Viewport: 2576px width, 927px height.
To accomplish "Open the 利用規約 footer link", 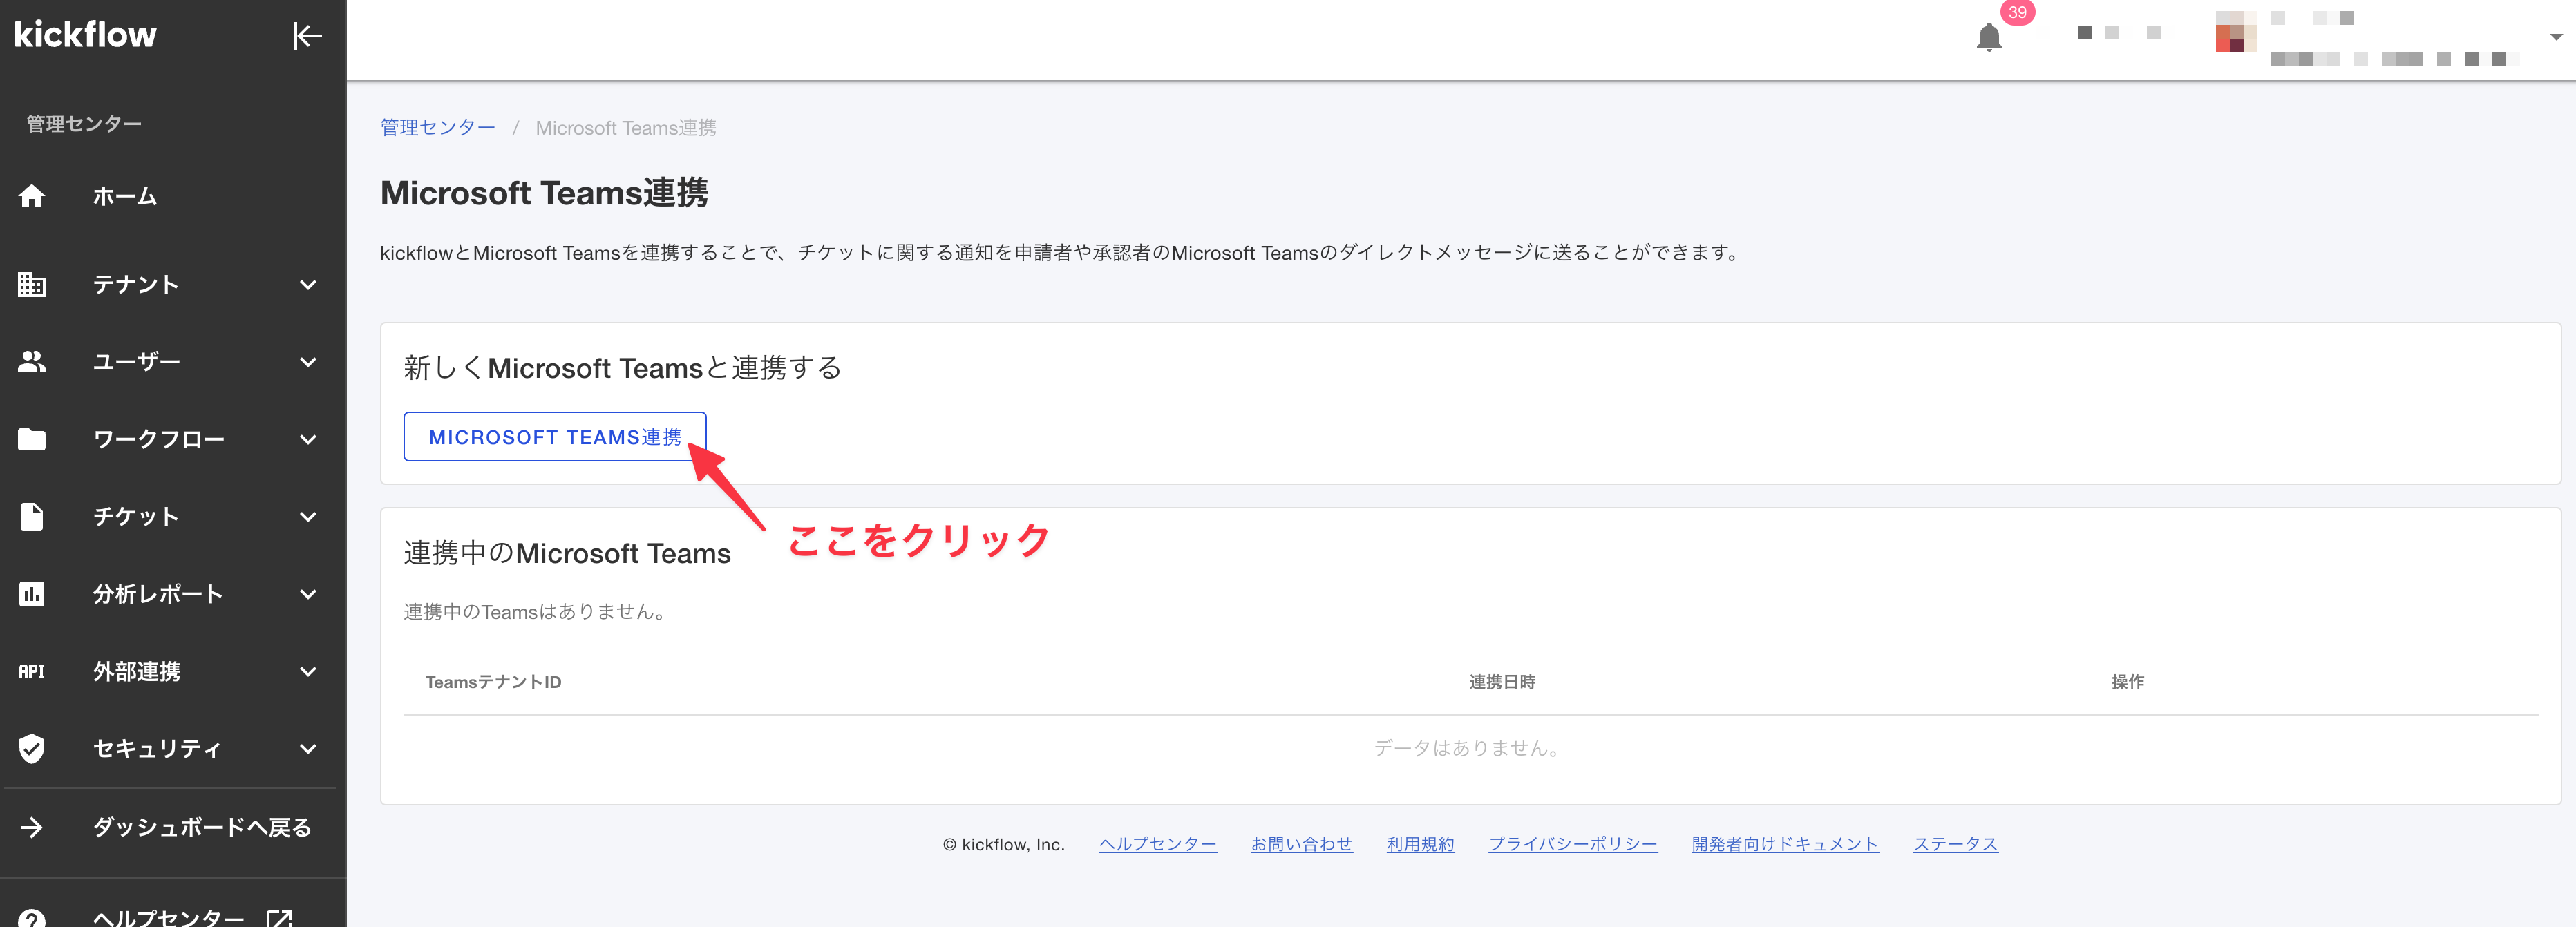I will point(1420,844).
